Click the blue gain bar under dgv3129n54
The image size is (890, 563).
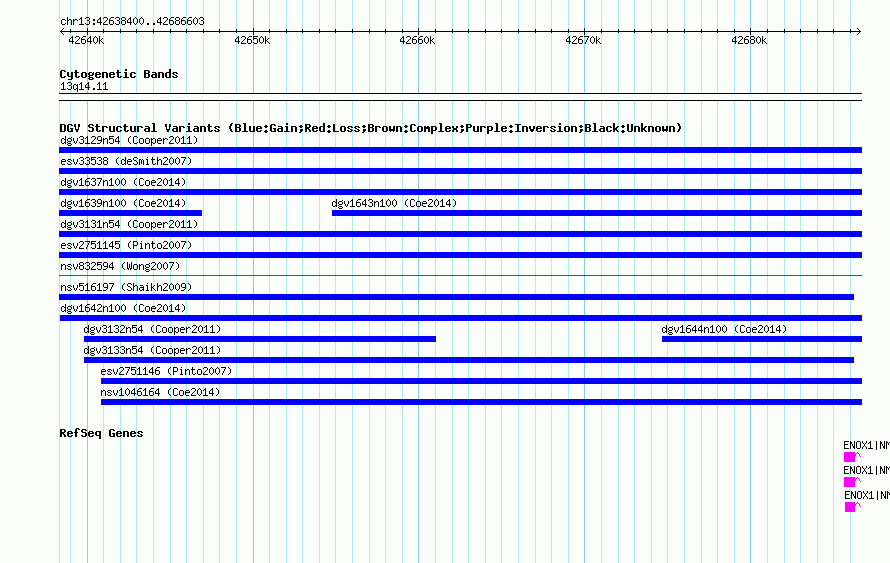tap(460, 150)
